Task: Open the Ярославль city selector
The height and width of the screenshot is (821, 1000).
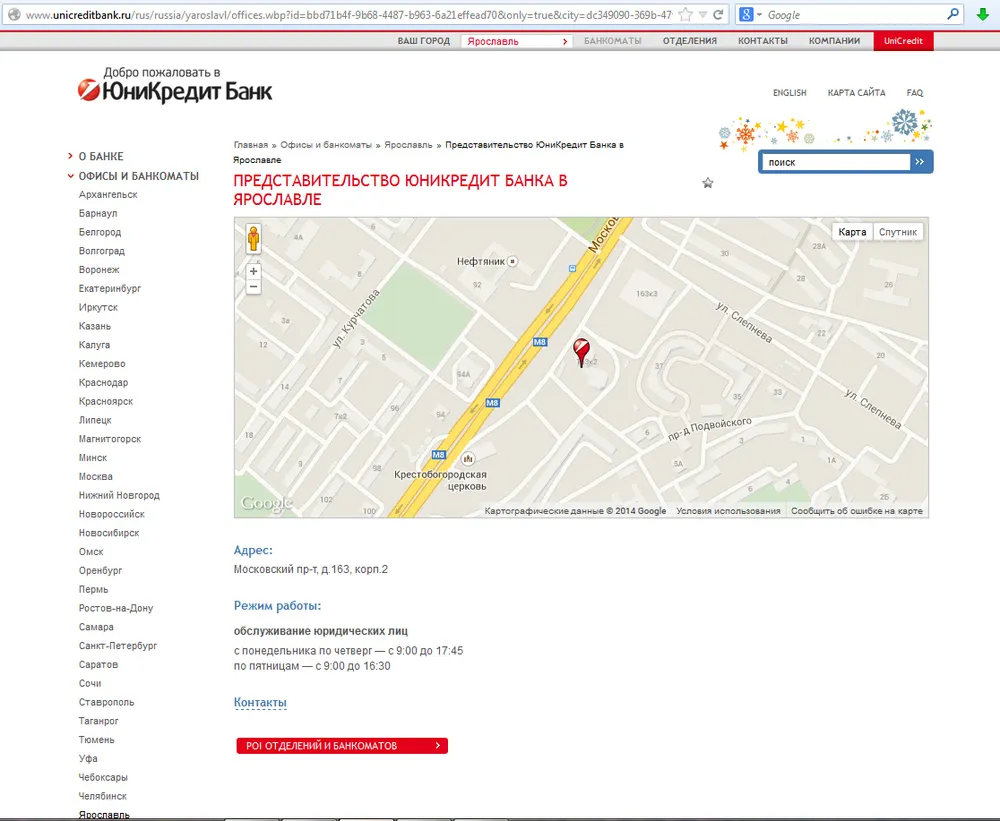Action: tap(517, 41)
